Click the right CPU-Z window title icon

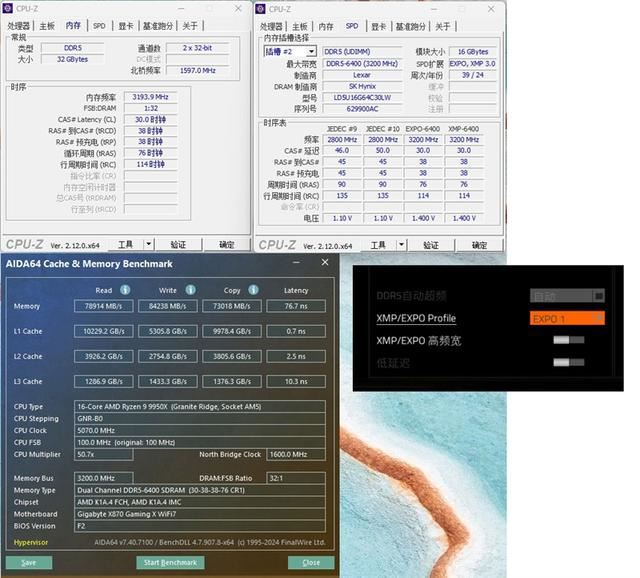pyautogui.click(x=262, y=8)
